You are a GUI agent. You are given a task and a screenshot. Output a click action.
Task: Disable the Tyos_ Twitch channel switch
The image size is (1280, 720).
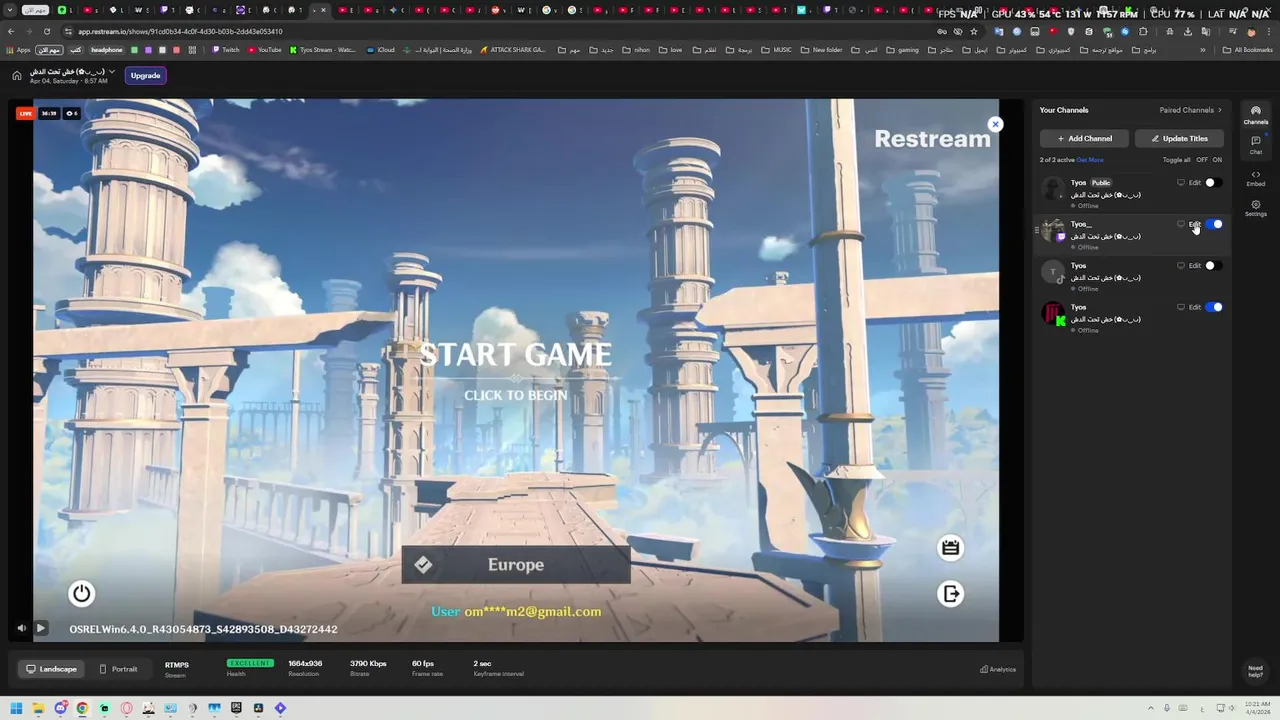pyautogui.click(x=1213, y=224)
